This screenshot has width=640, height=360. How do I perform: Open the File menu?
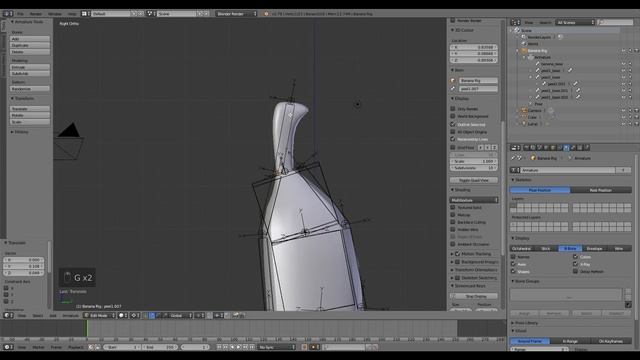click(20, 14)
